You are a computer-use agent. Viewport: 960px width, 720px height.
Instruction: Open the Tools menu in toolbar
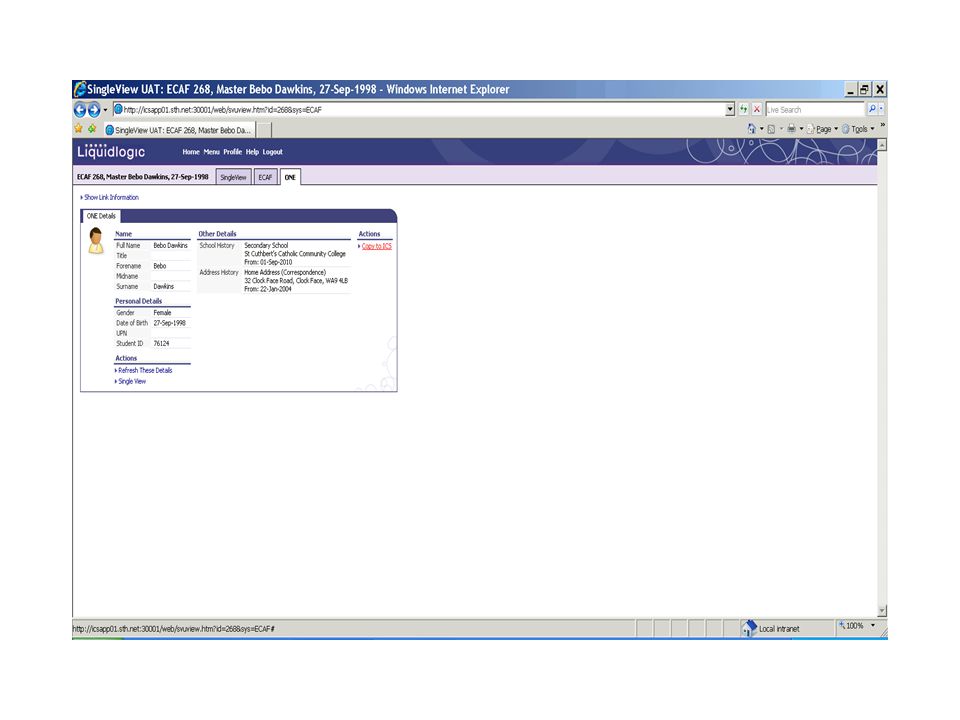point(858,129)
